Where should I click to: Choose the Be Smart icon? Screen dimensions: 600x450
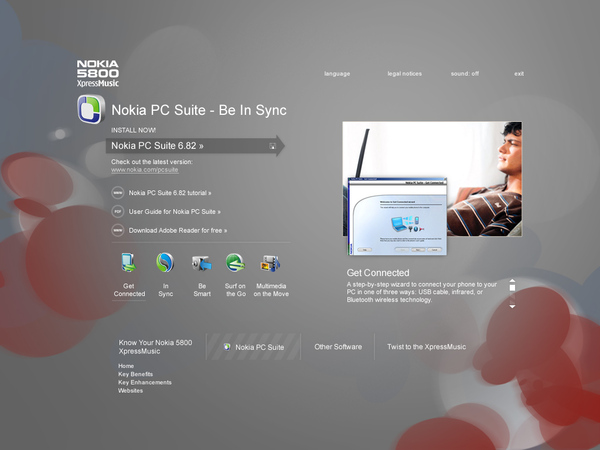pyautogui.click(x=202, y=263)
